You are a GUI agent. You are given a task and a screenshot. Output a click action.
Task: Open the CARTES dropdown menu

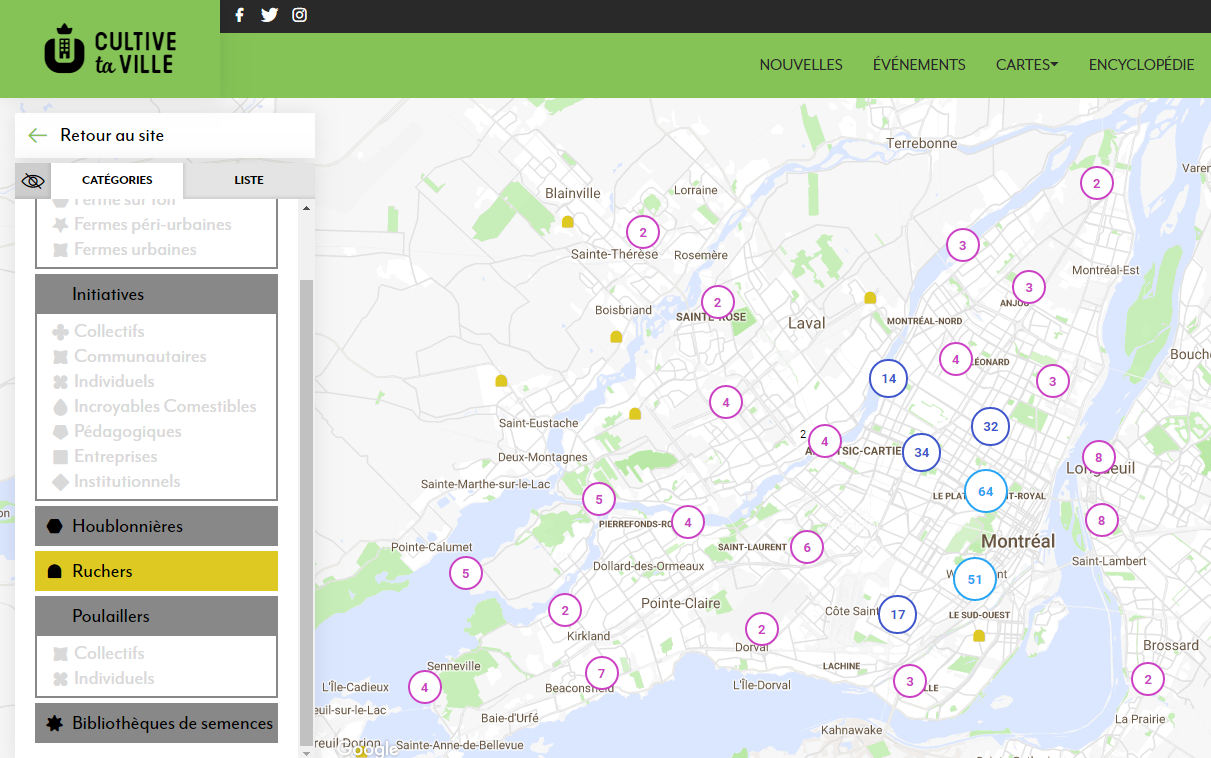[x=1026, y=65]
